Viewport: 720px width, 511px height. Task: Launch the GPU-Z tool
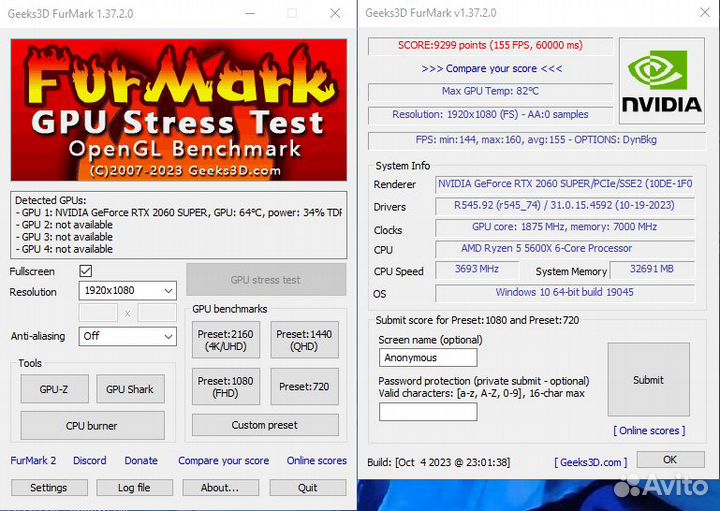coord(54,389)
